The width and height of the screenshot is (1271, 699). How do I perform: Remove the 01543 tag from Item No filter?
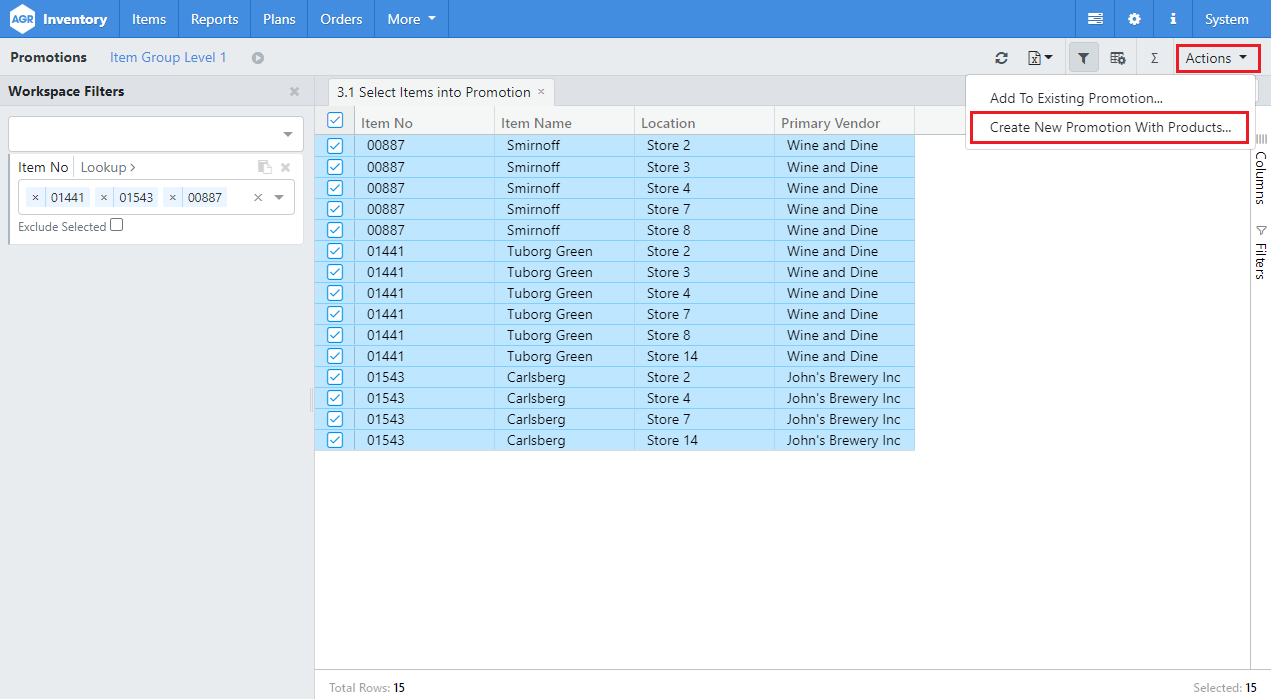tap(104, 198)
